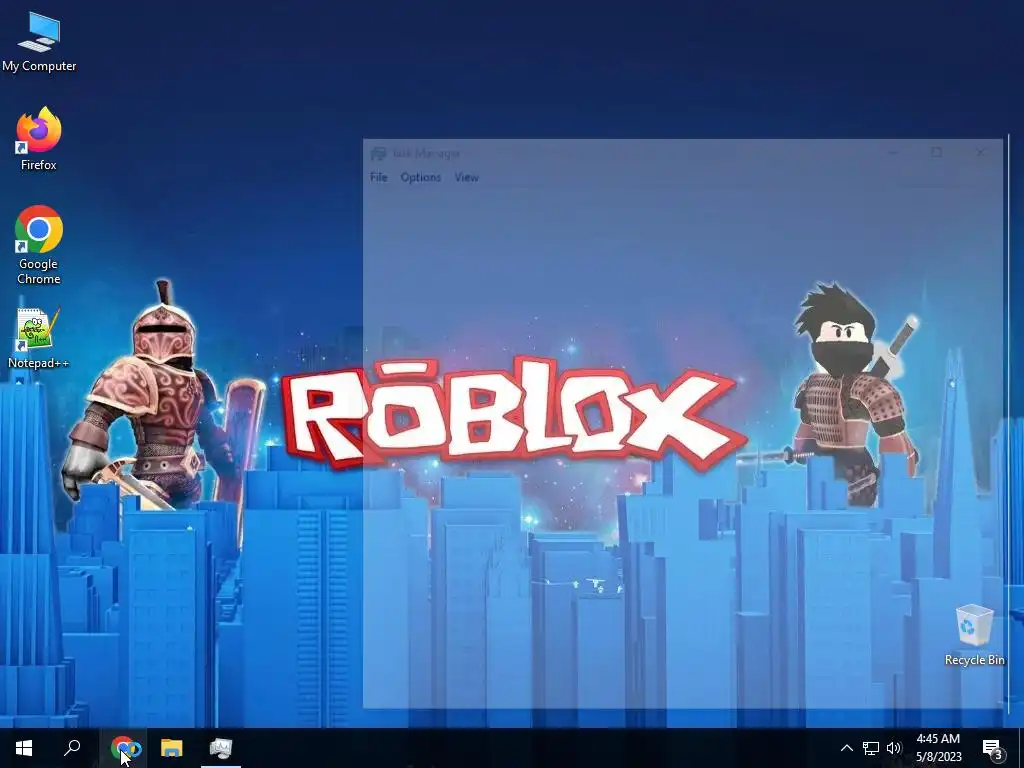Click the Task Manager title bar icon
The height and width of the screenshot is (768, 1024).
378,153
